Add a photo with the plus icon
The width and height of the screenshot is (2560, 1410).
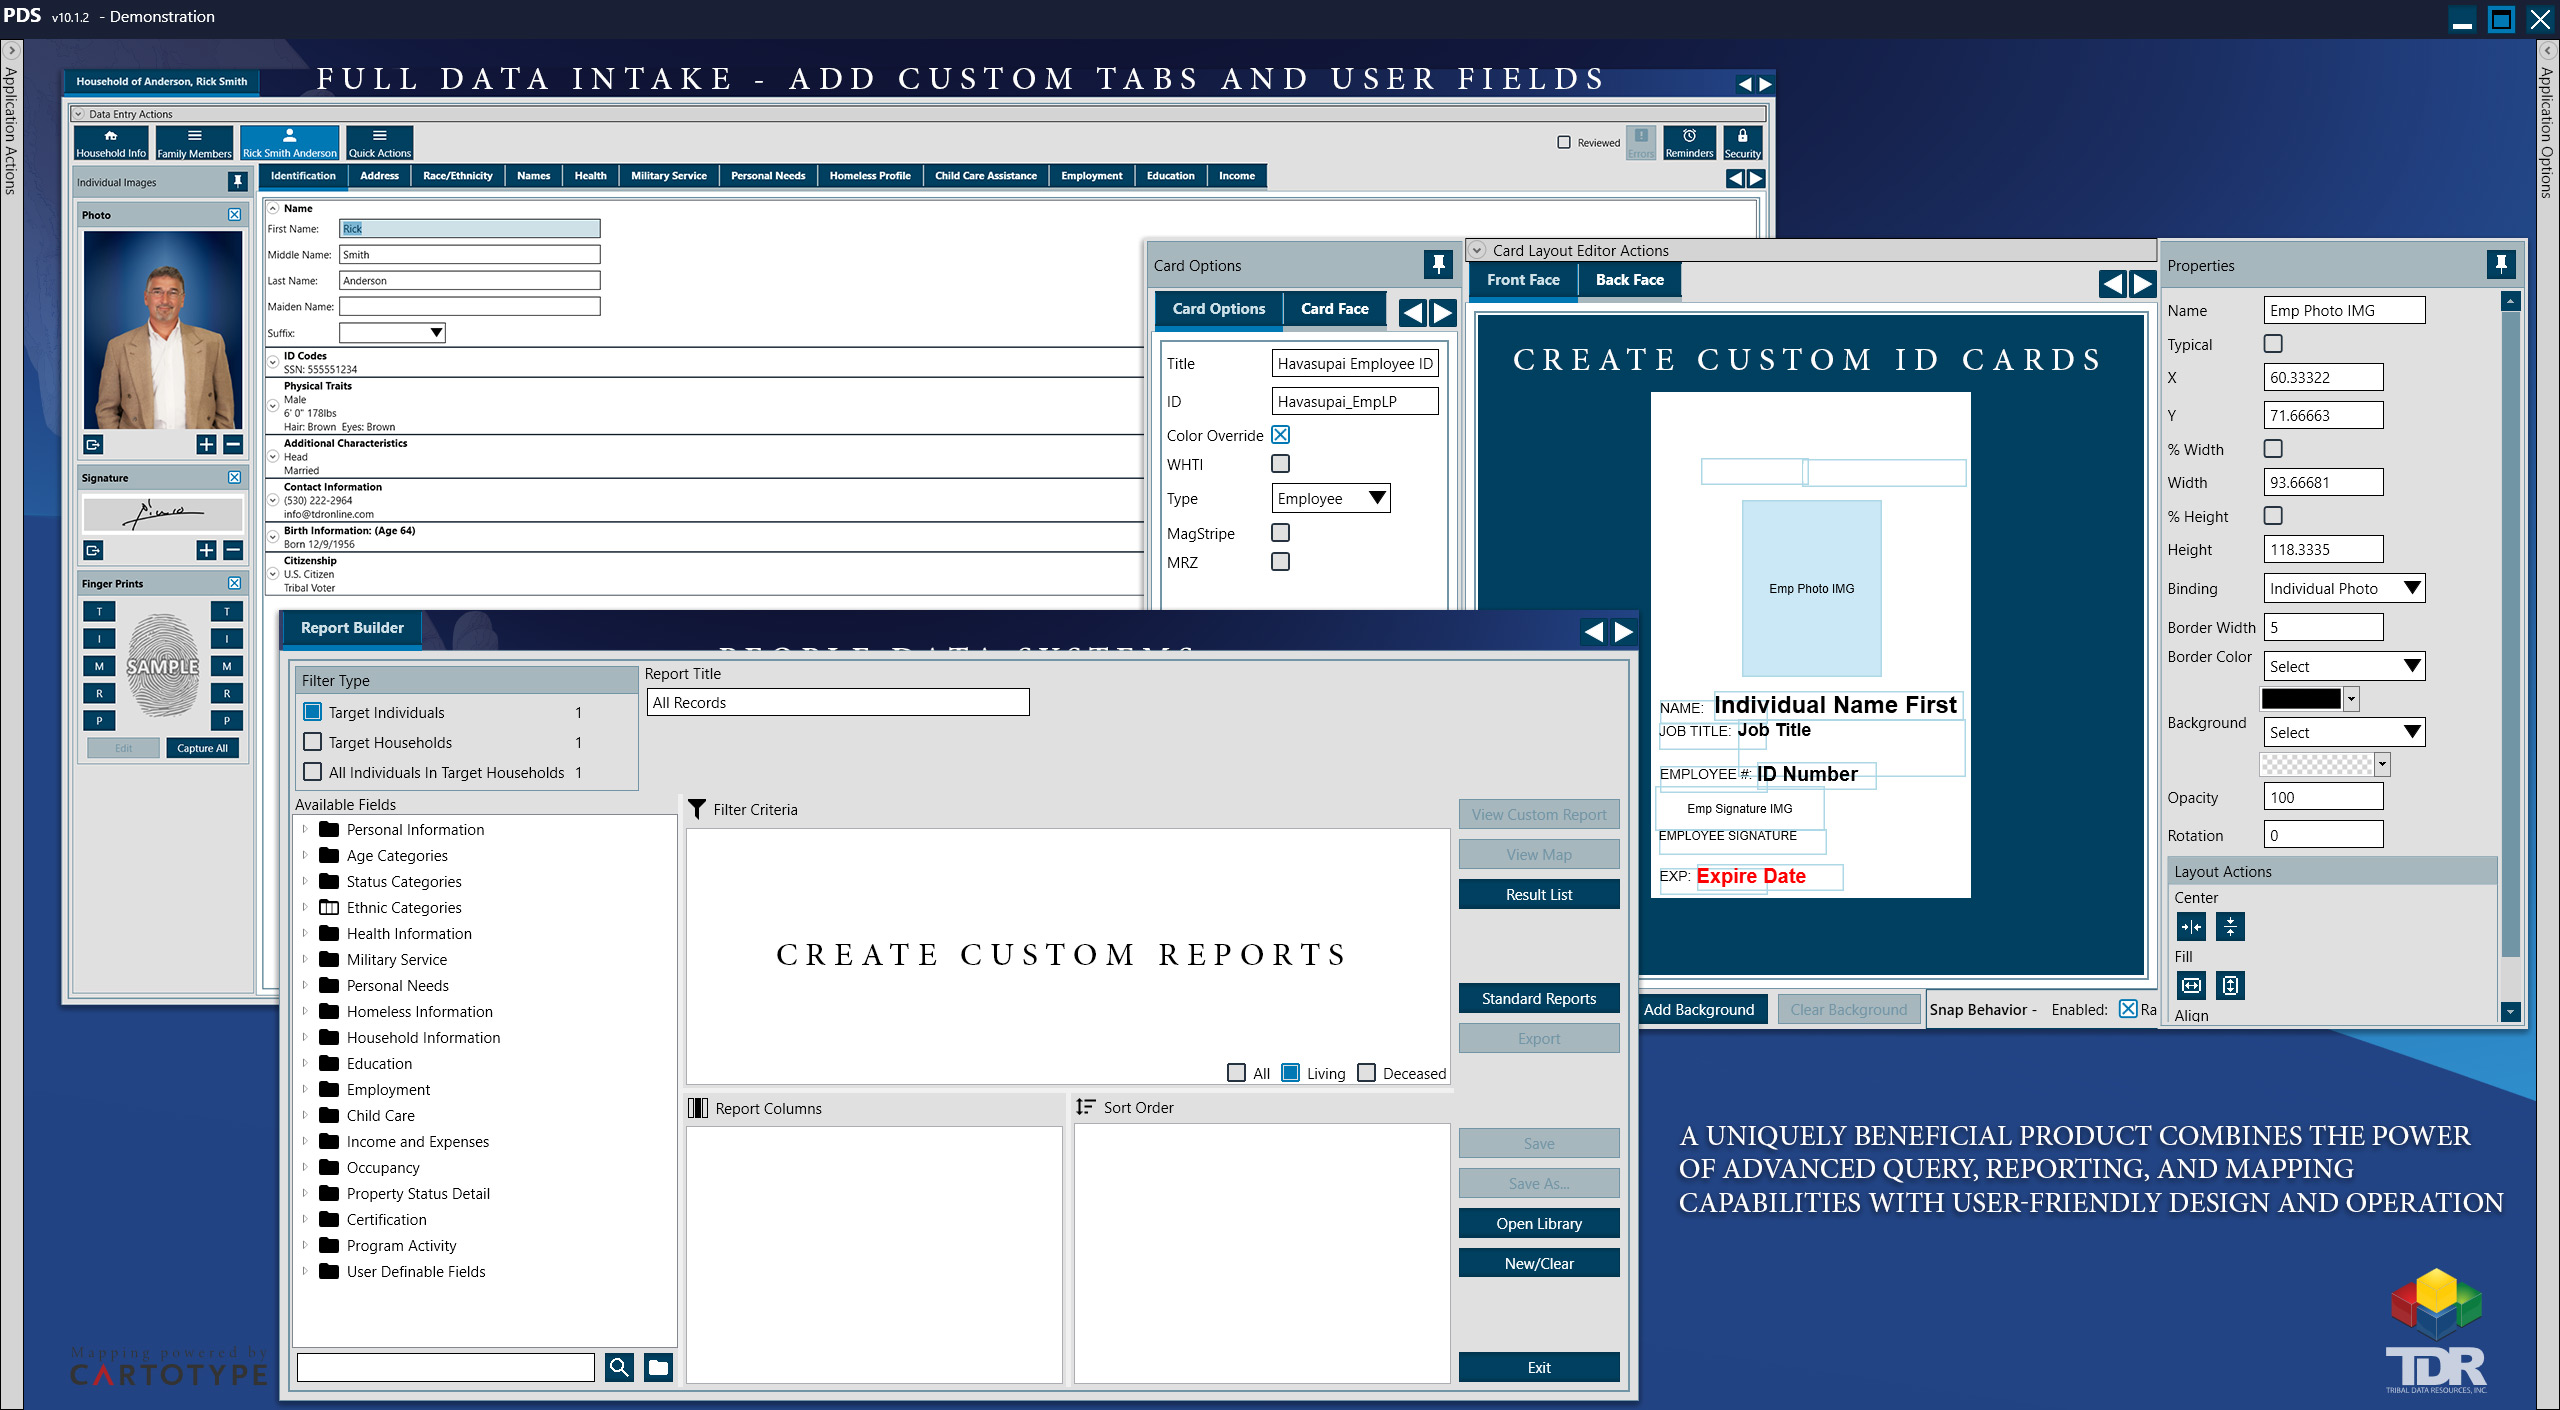[206, 444]
